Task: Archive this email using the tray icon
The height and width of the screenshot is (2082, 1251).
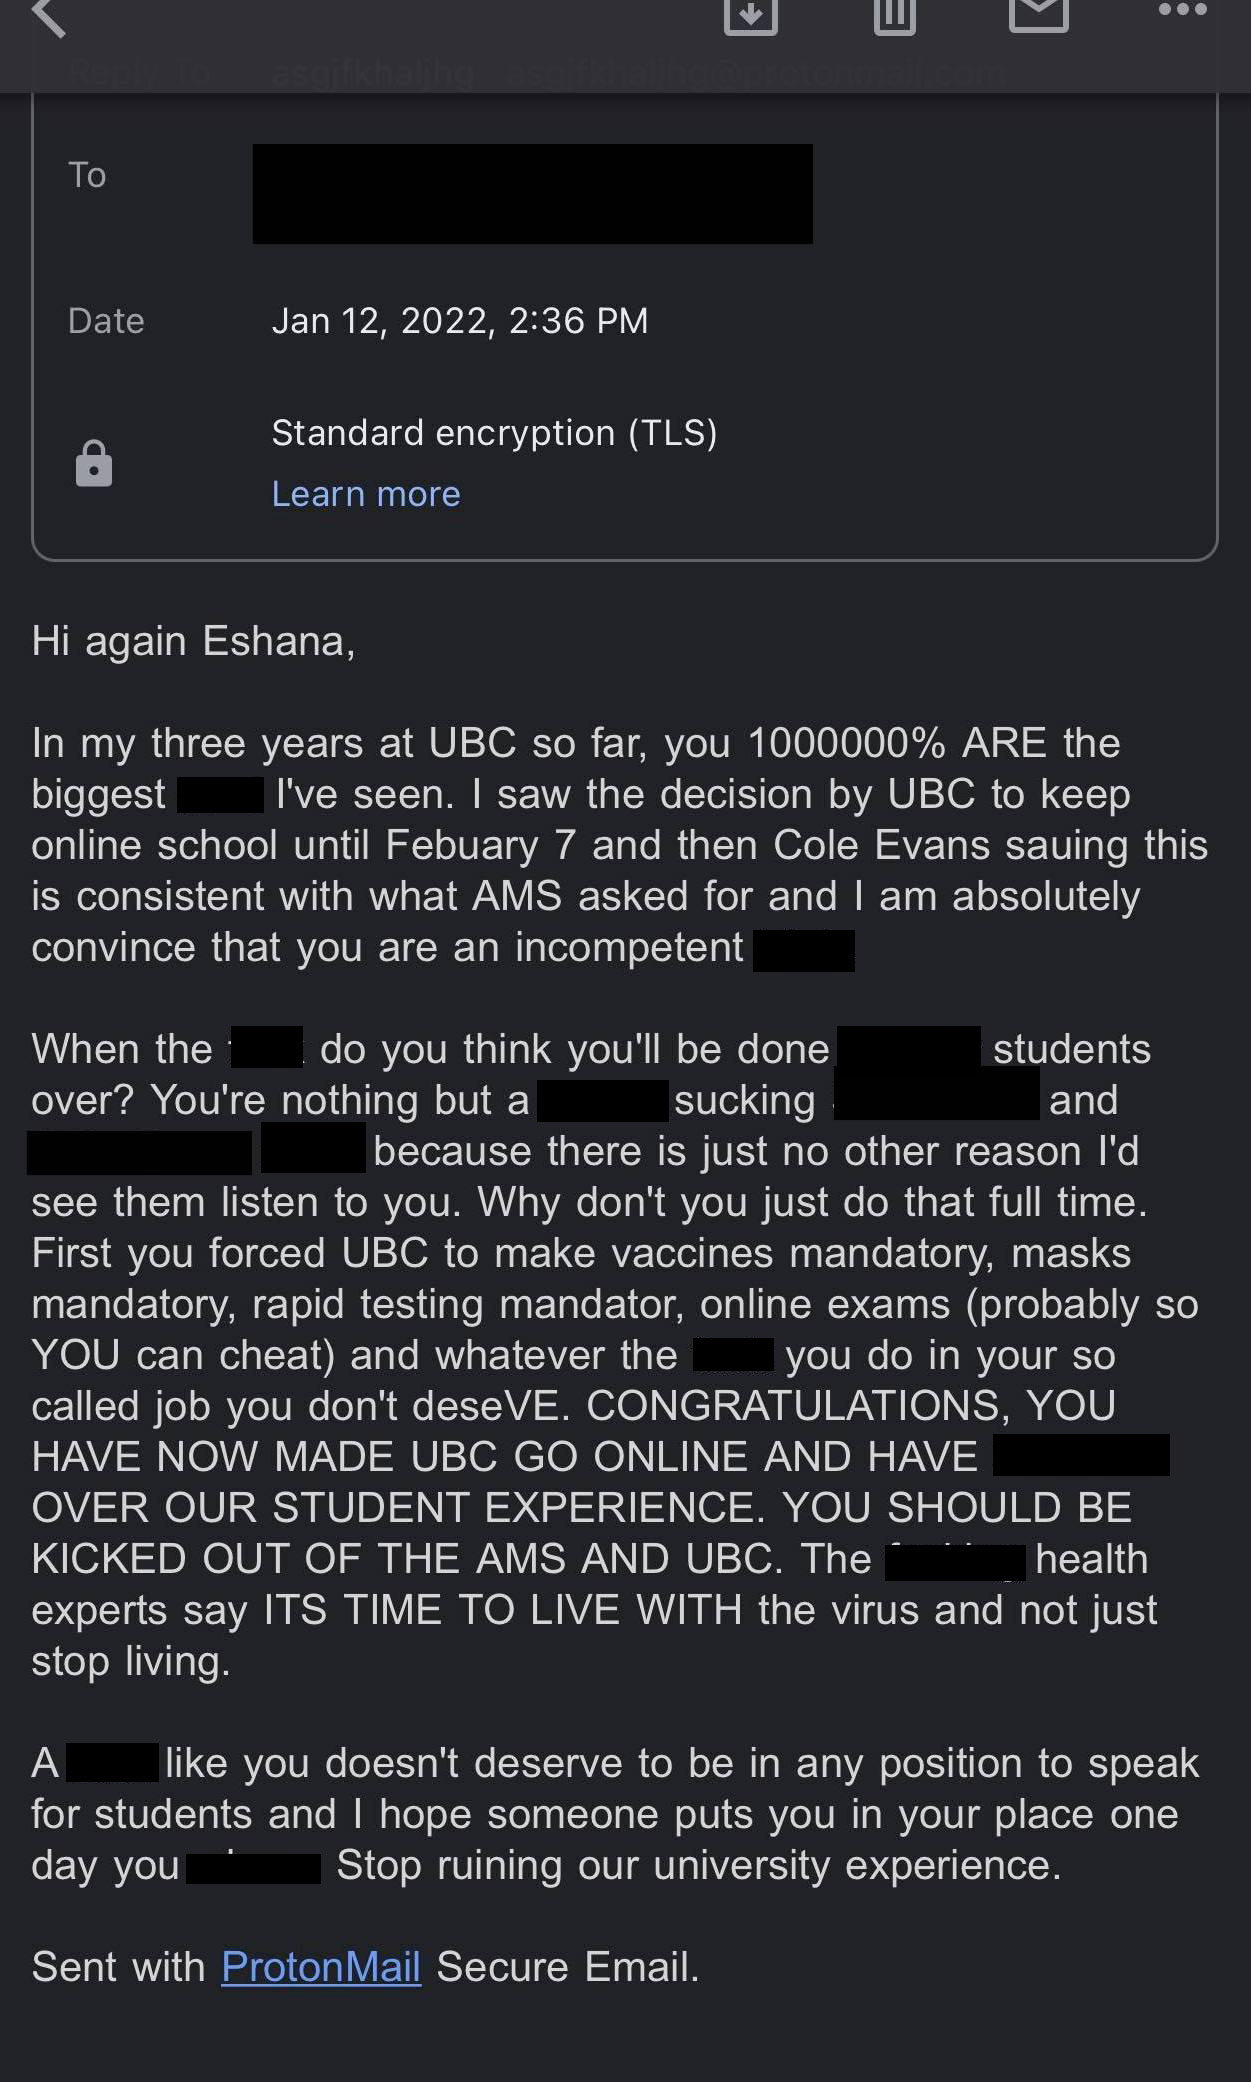Action: (x=750, y=14)
